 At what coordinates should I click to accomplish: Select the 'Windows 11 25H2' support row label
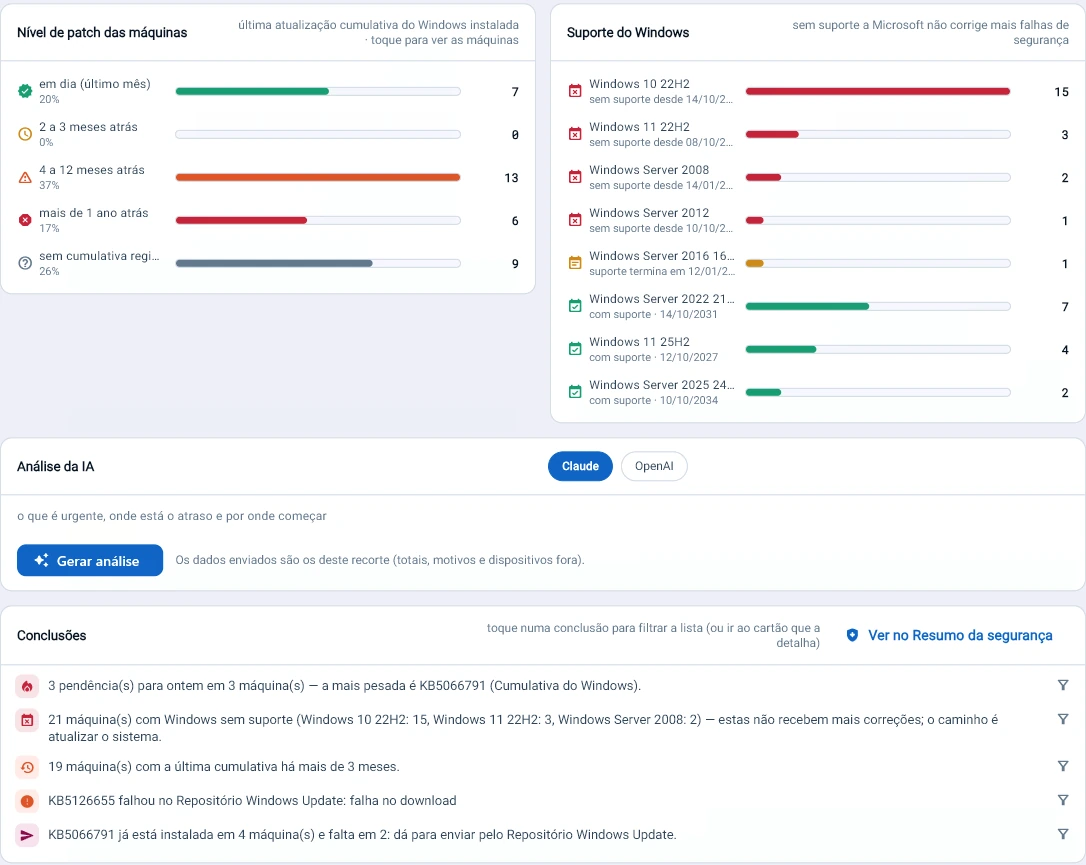[x=639, y=341]
